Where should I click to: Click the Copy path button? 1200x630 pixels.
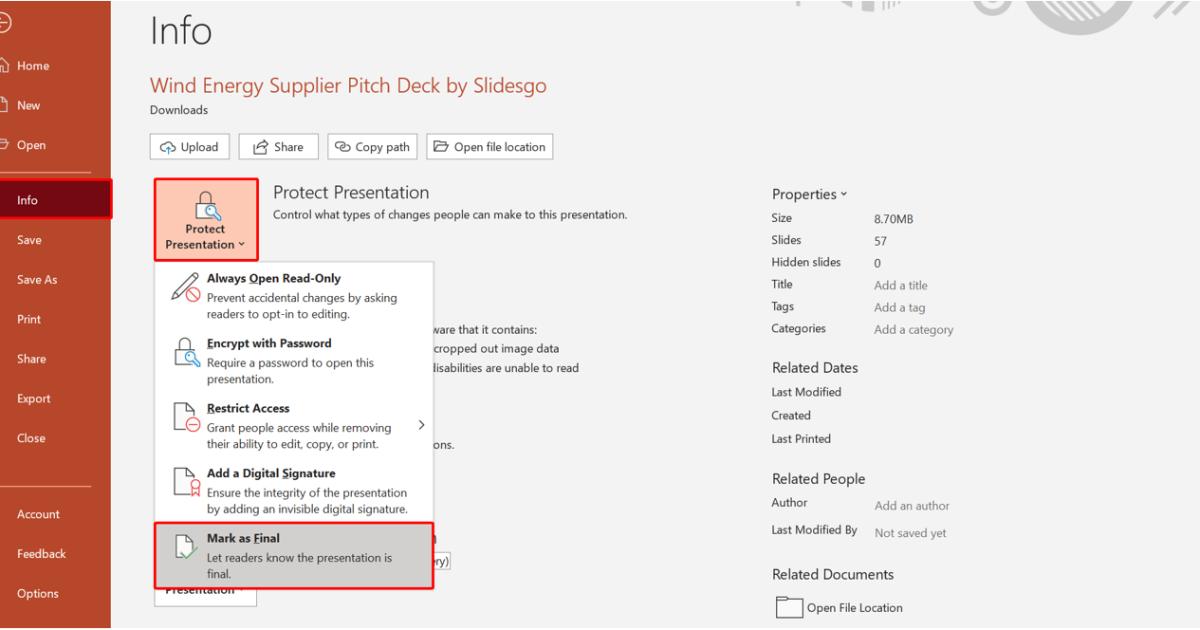tap(373, 147)
